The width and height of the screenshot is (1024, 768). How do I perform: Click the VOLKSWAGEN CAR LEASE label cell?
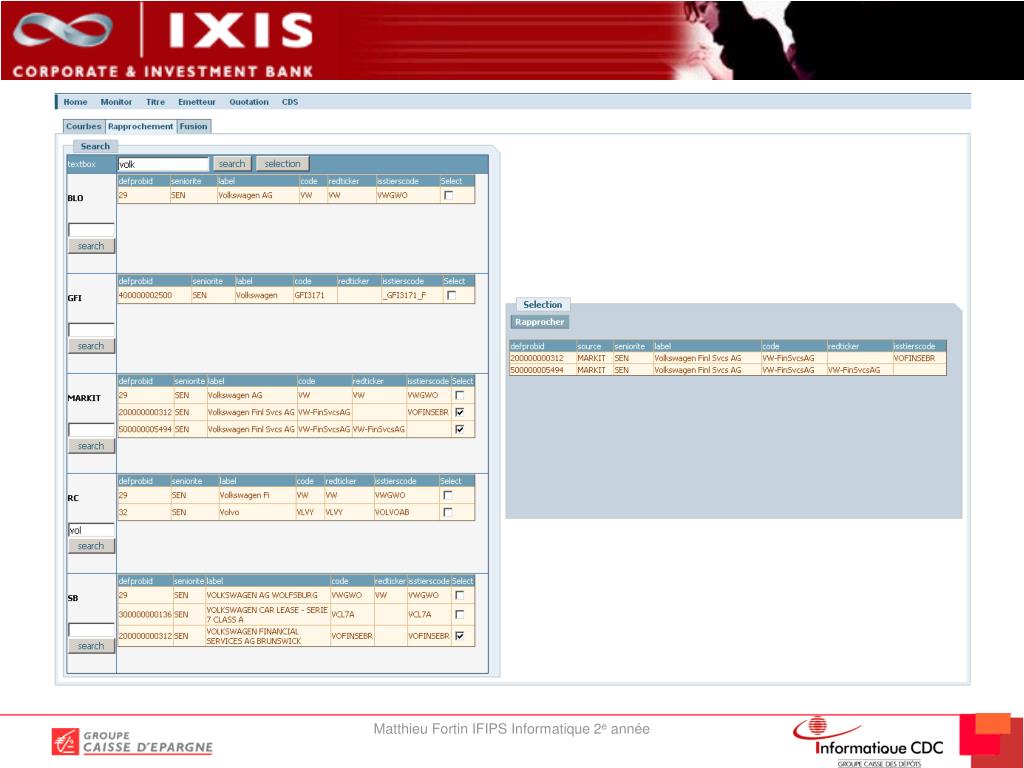[267, 615]
